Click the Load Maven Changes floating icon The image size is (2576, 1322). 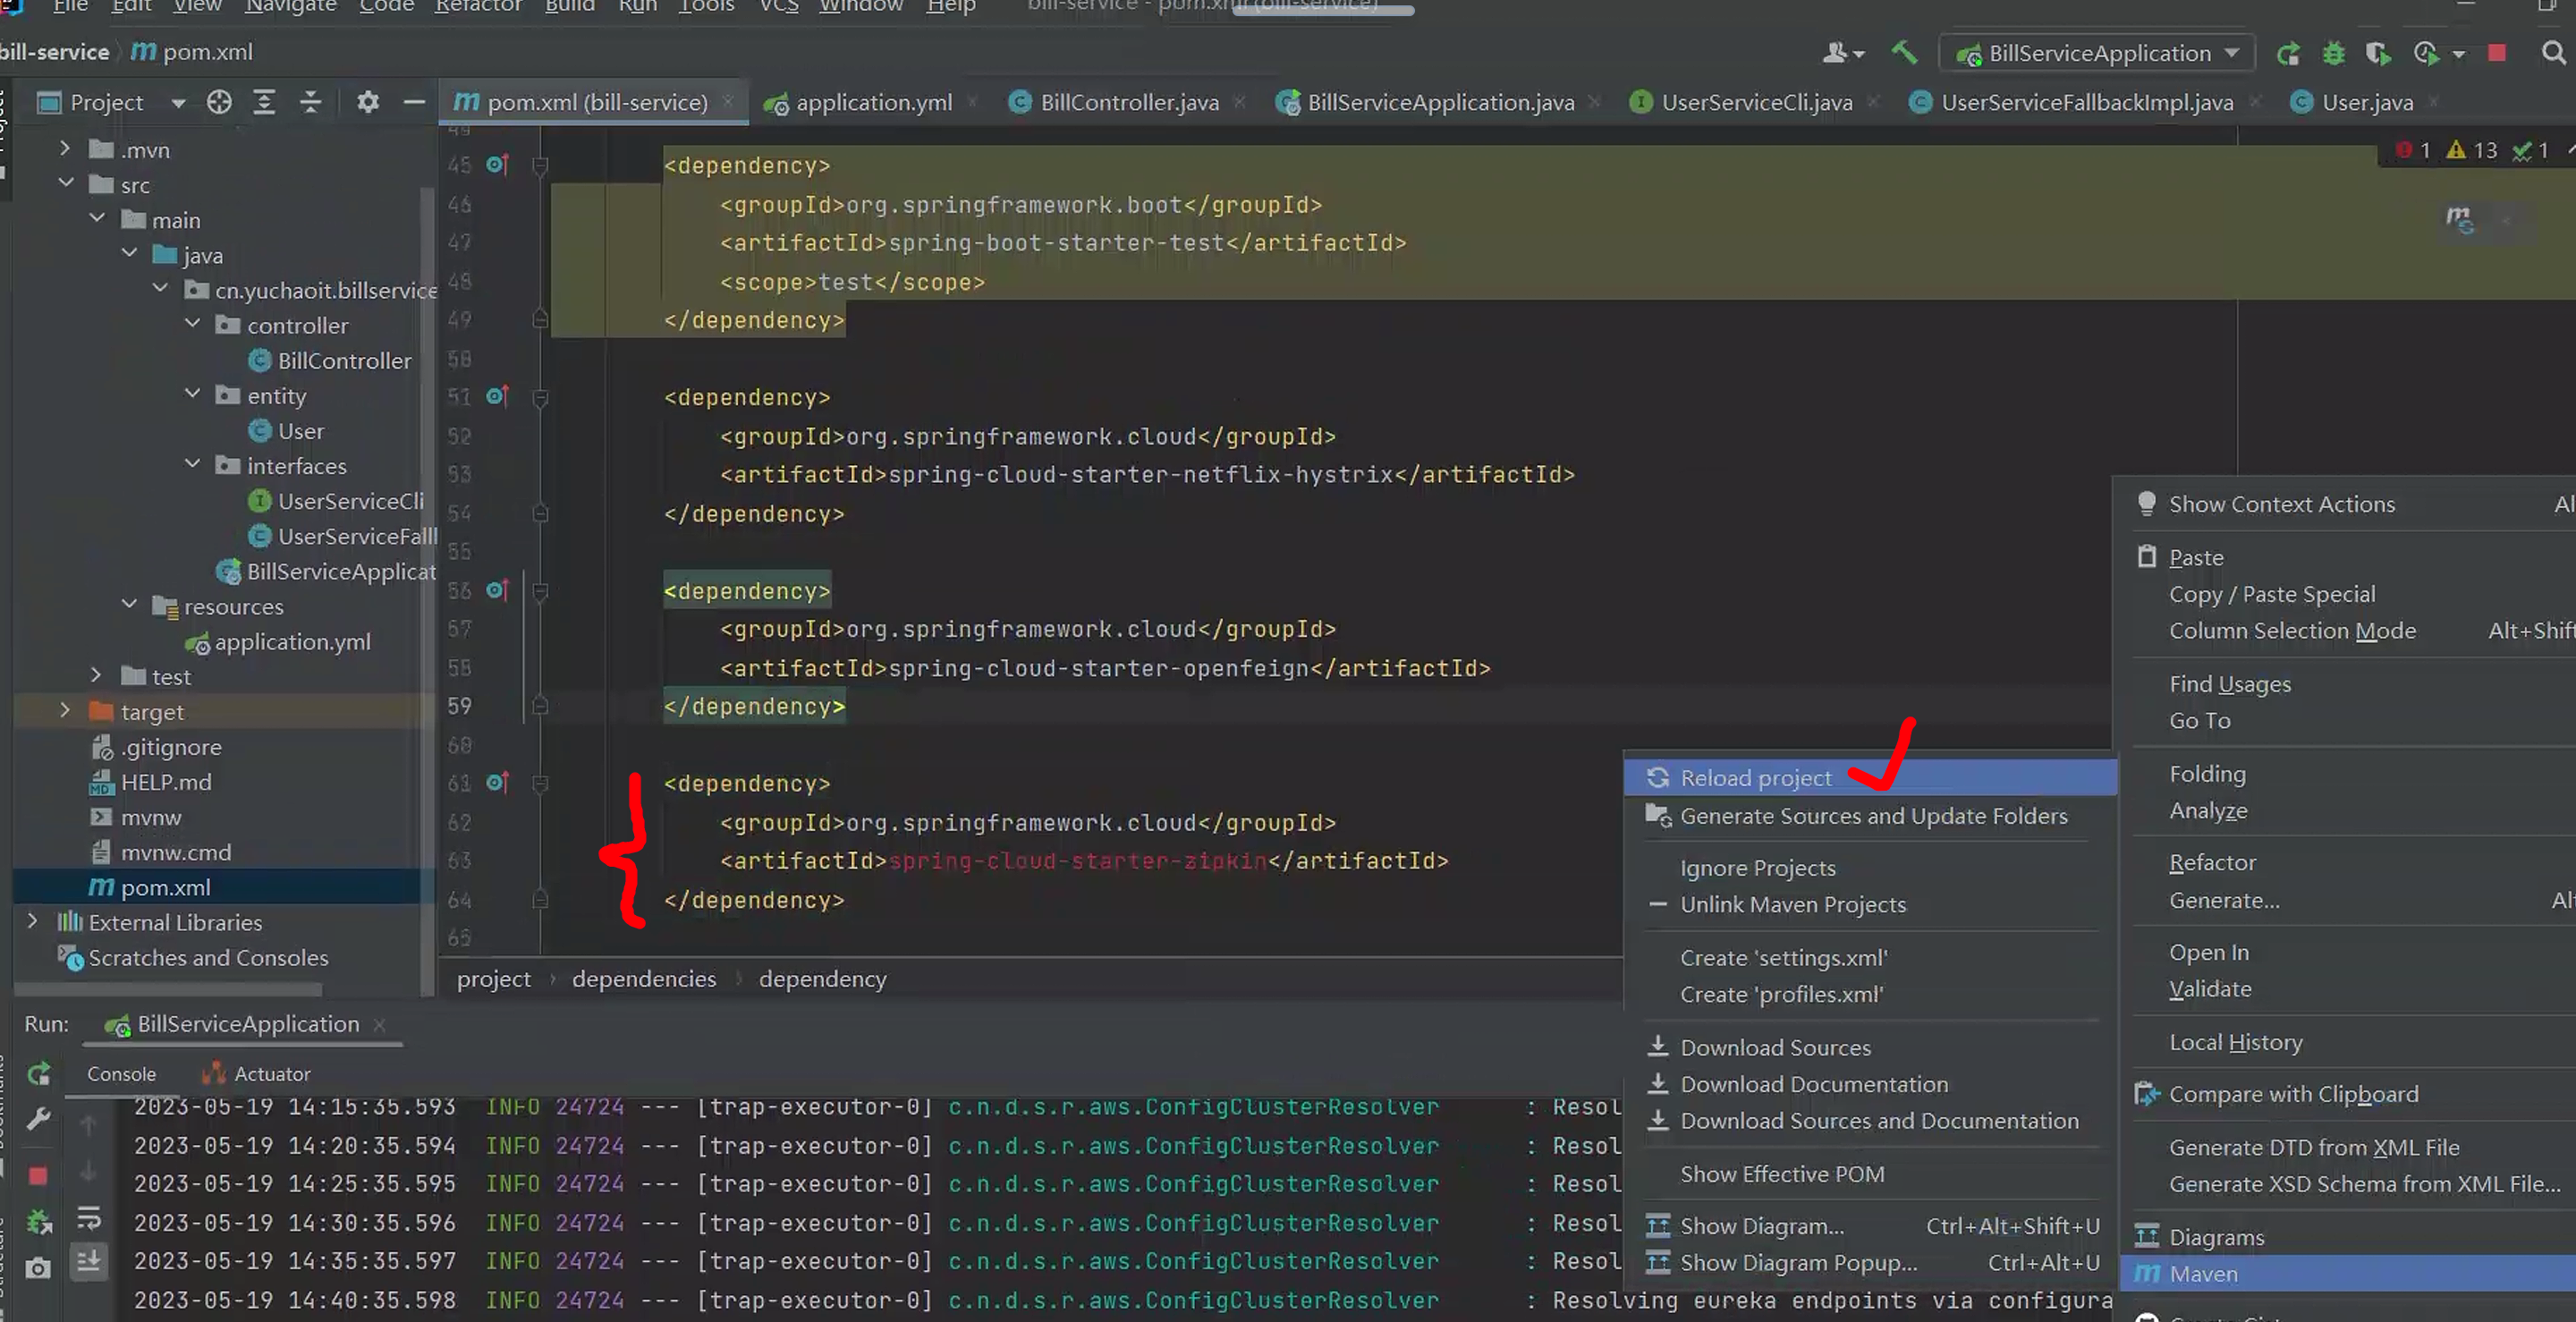click(x=2459, y=219)
